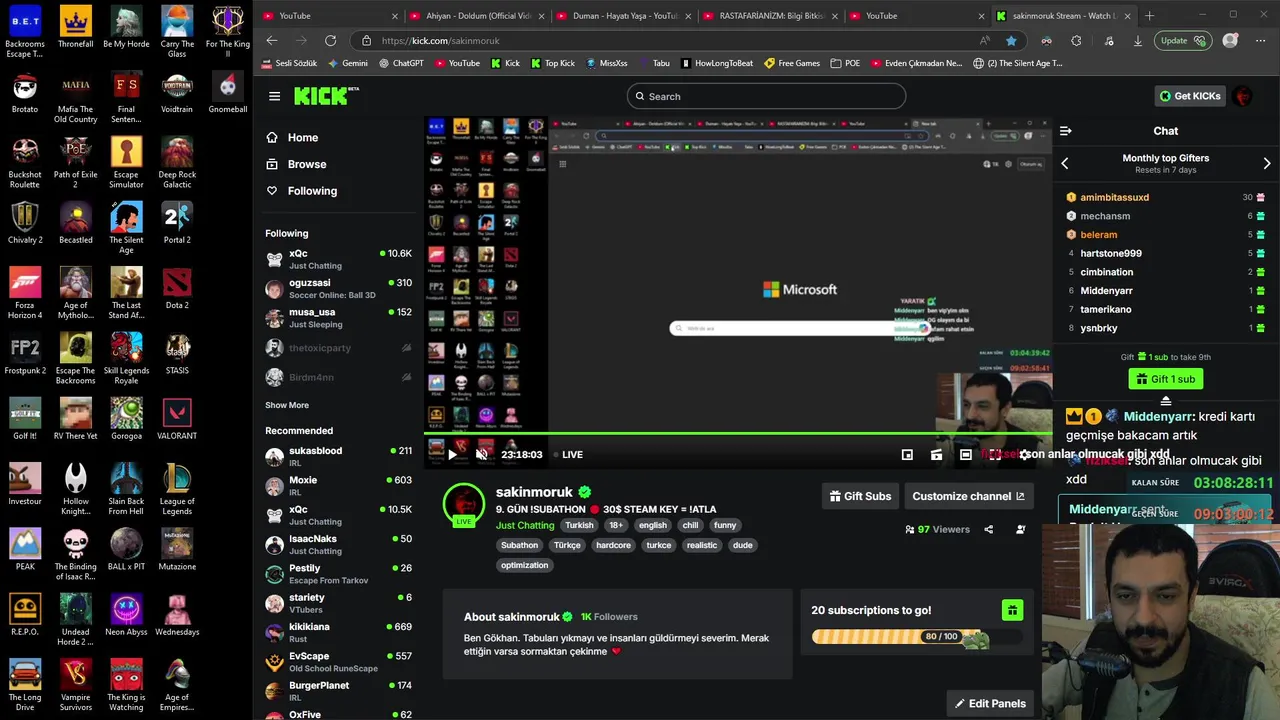Viewport: 1280px width, 720px height.
Task: Collapse the chat panel
Action: pyautogui.click(x=1066, y=131)
